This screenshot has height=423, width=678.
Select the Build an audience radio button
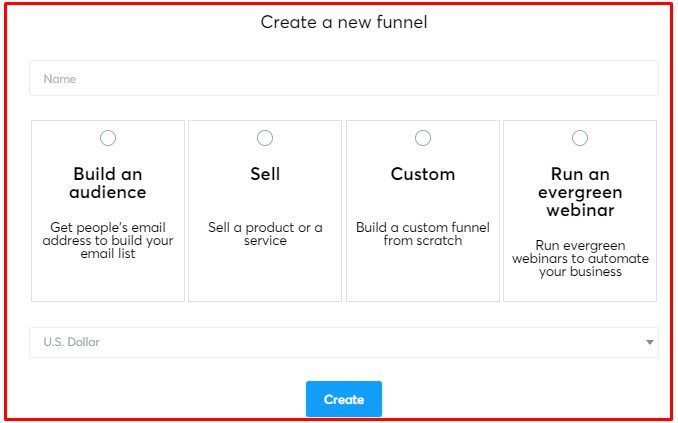(108, 138)
